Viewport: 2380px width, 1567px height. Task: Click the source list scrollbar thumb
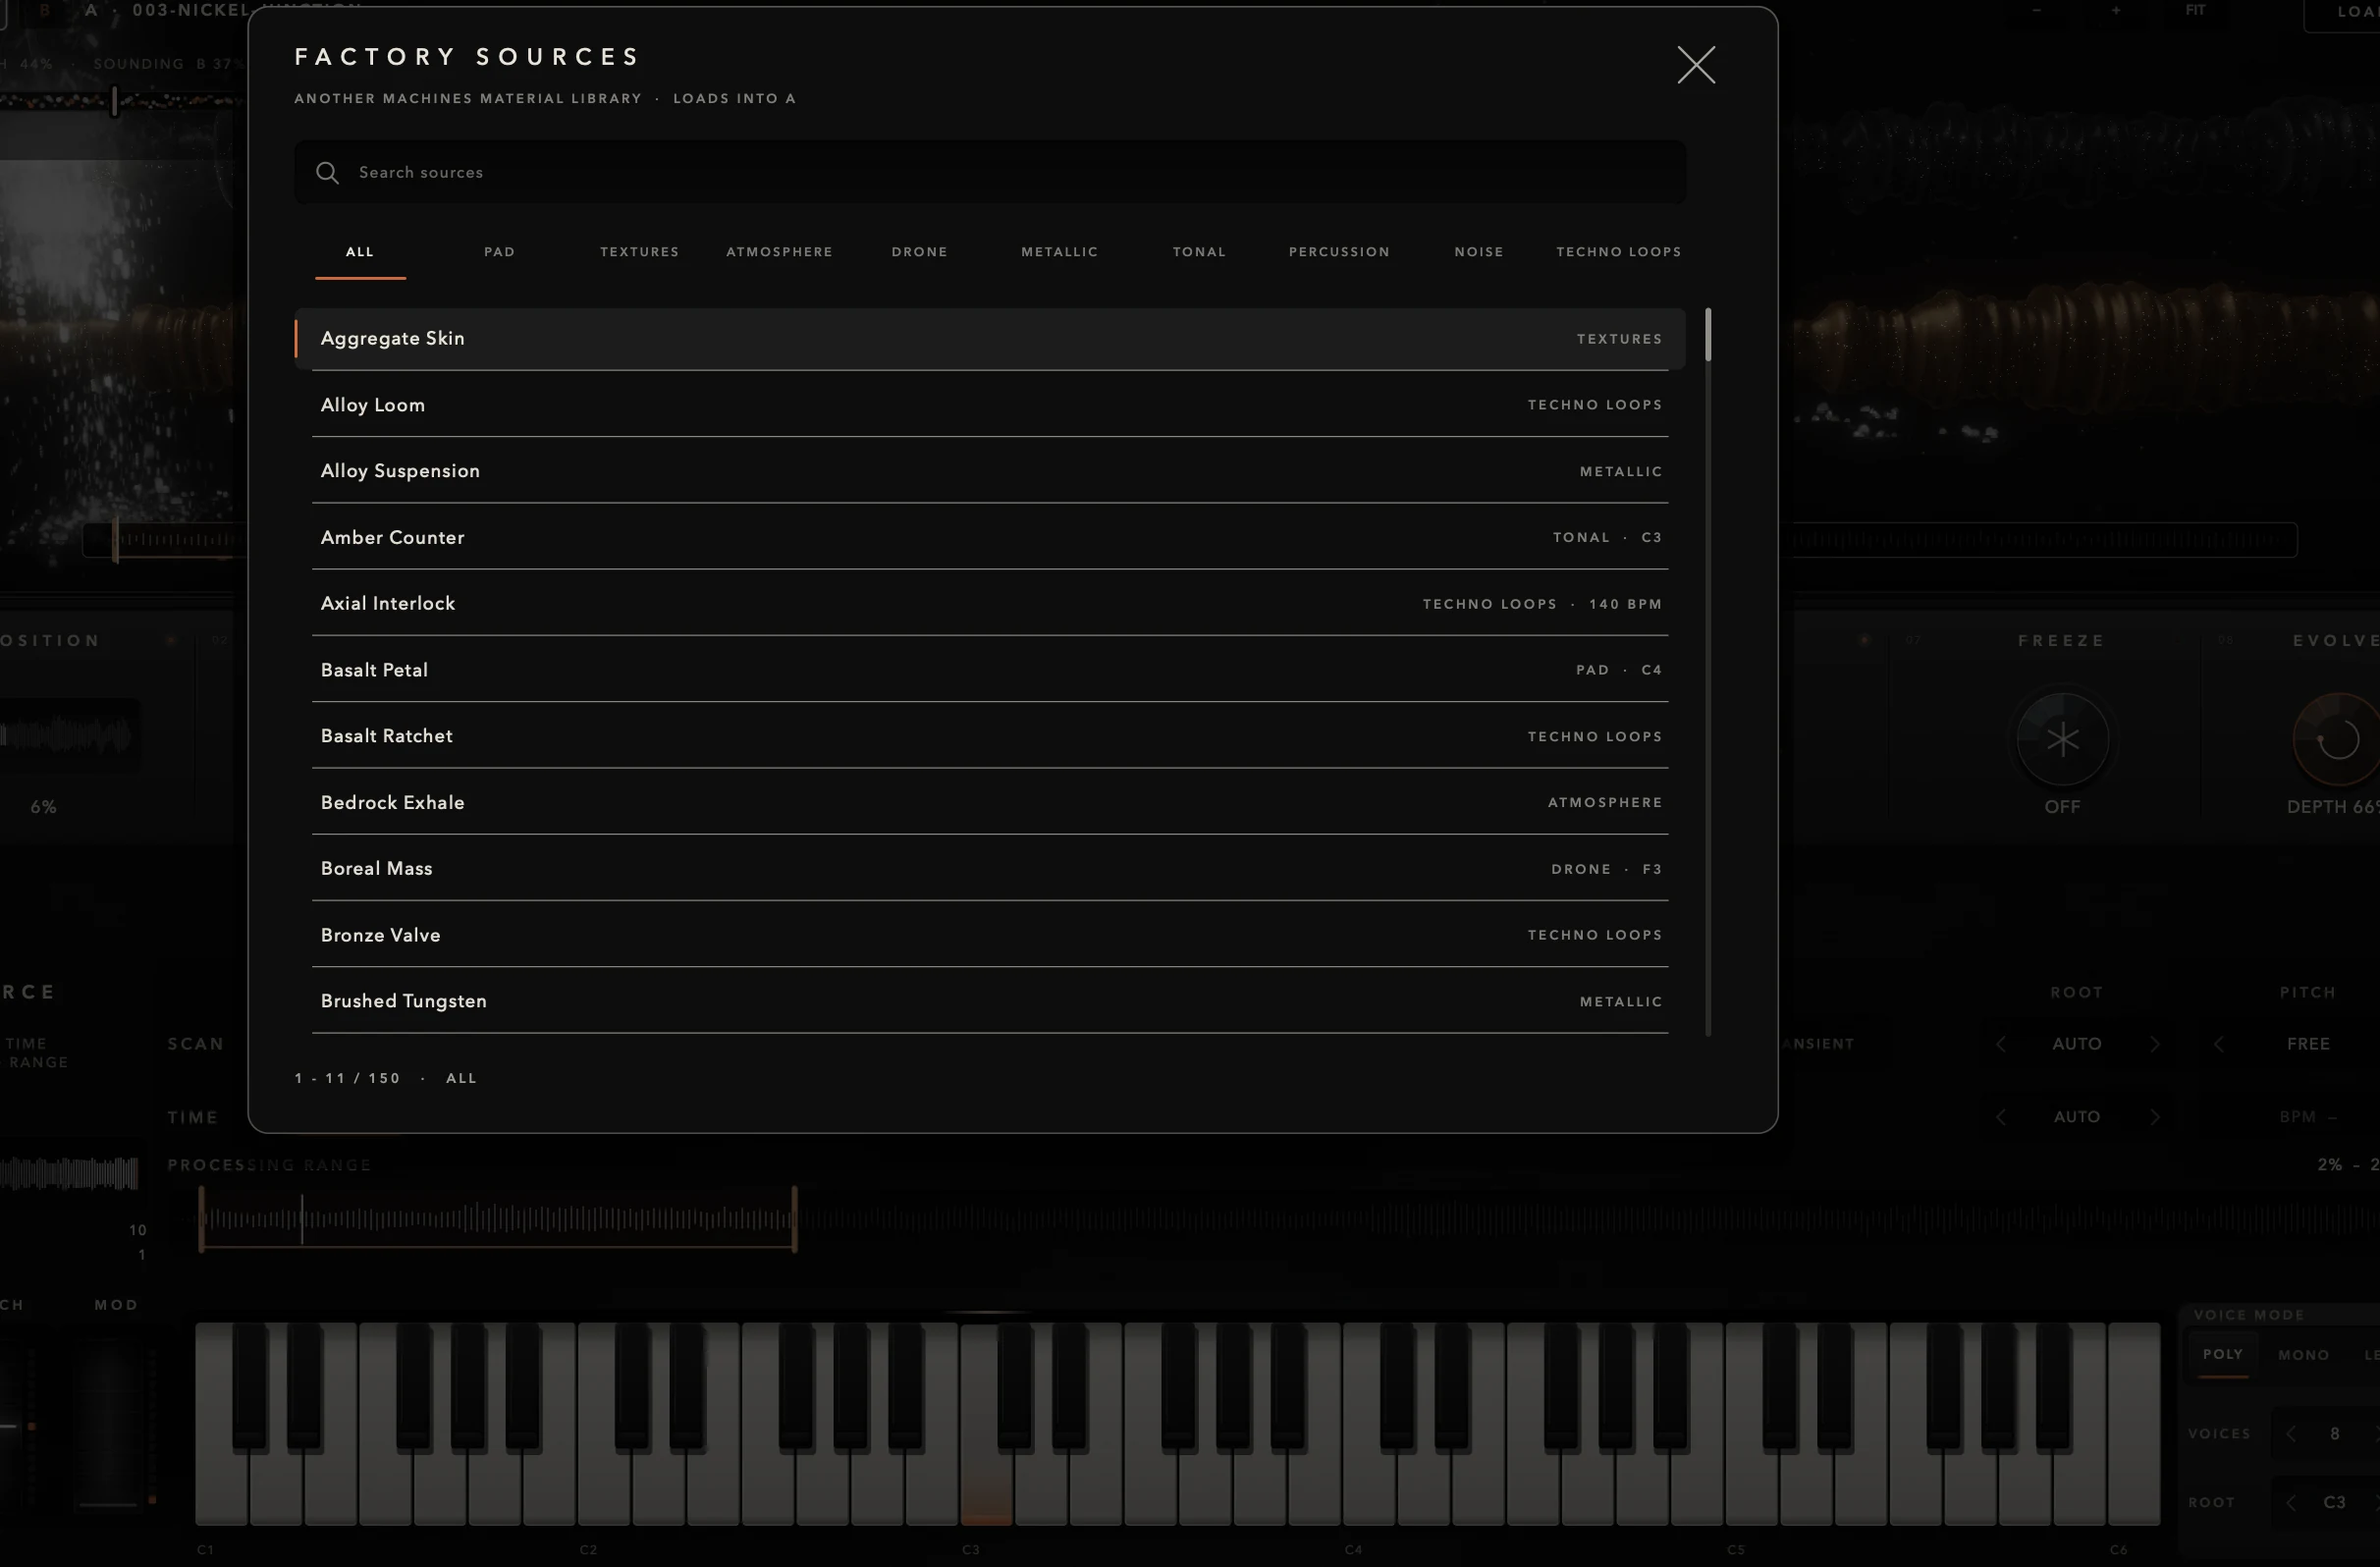tap(1708, 334)
